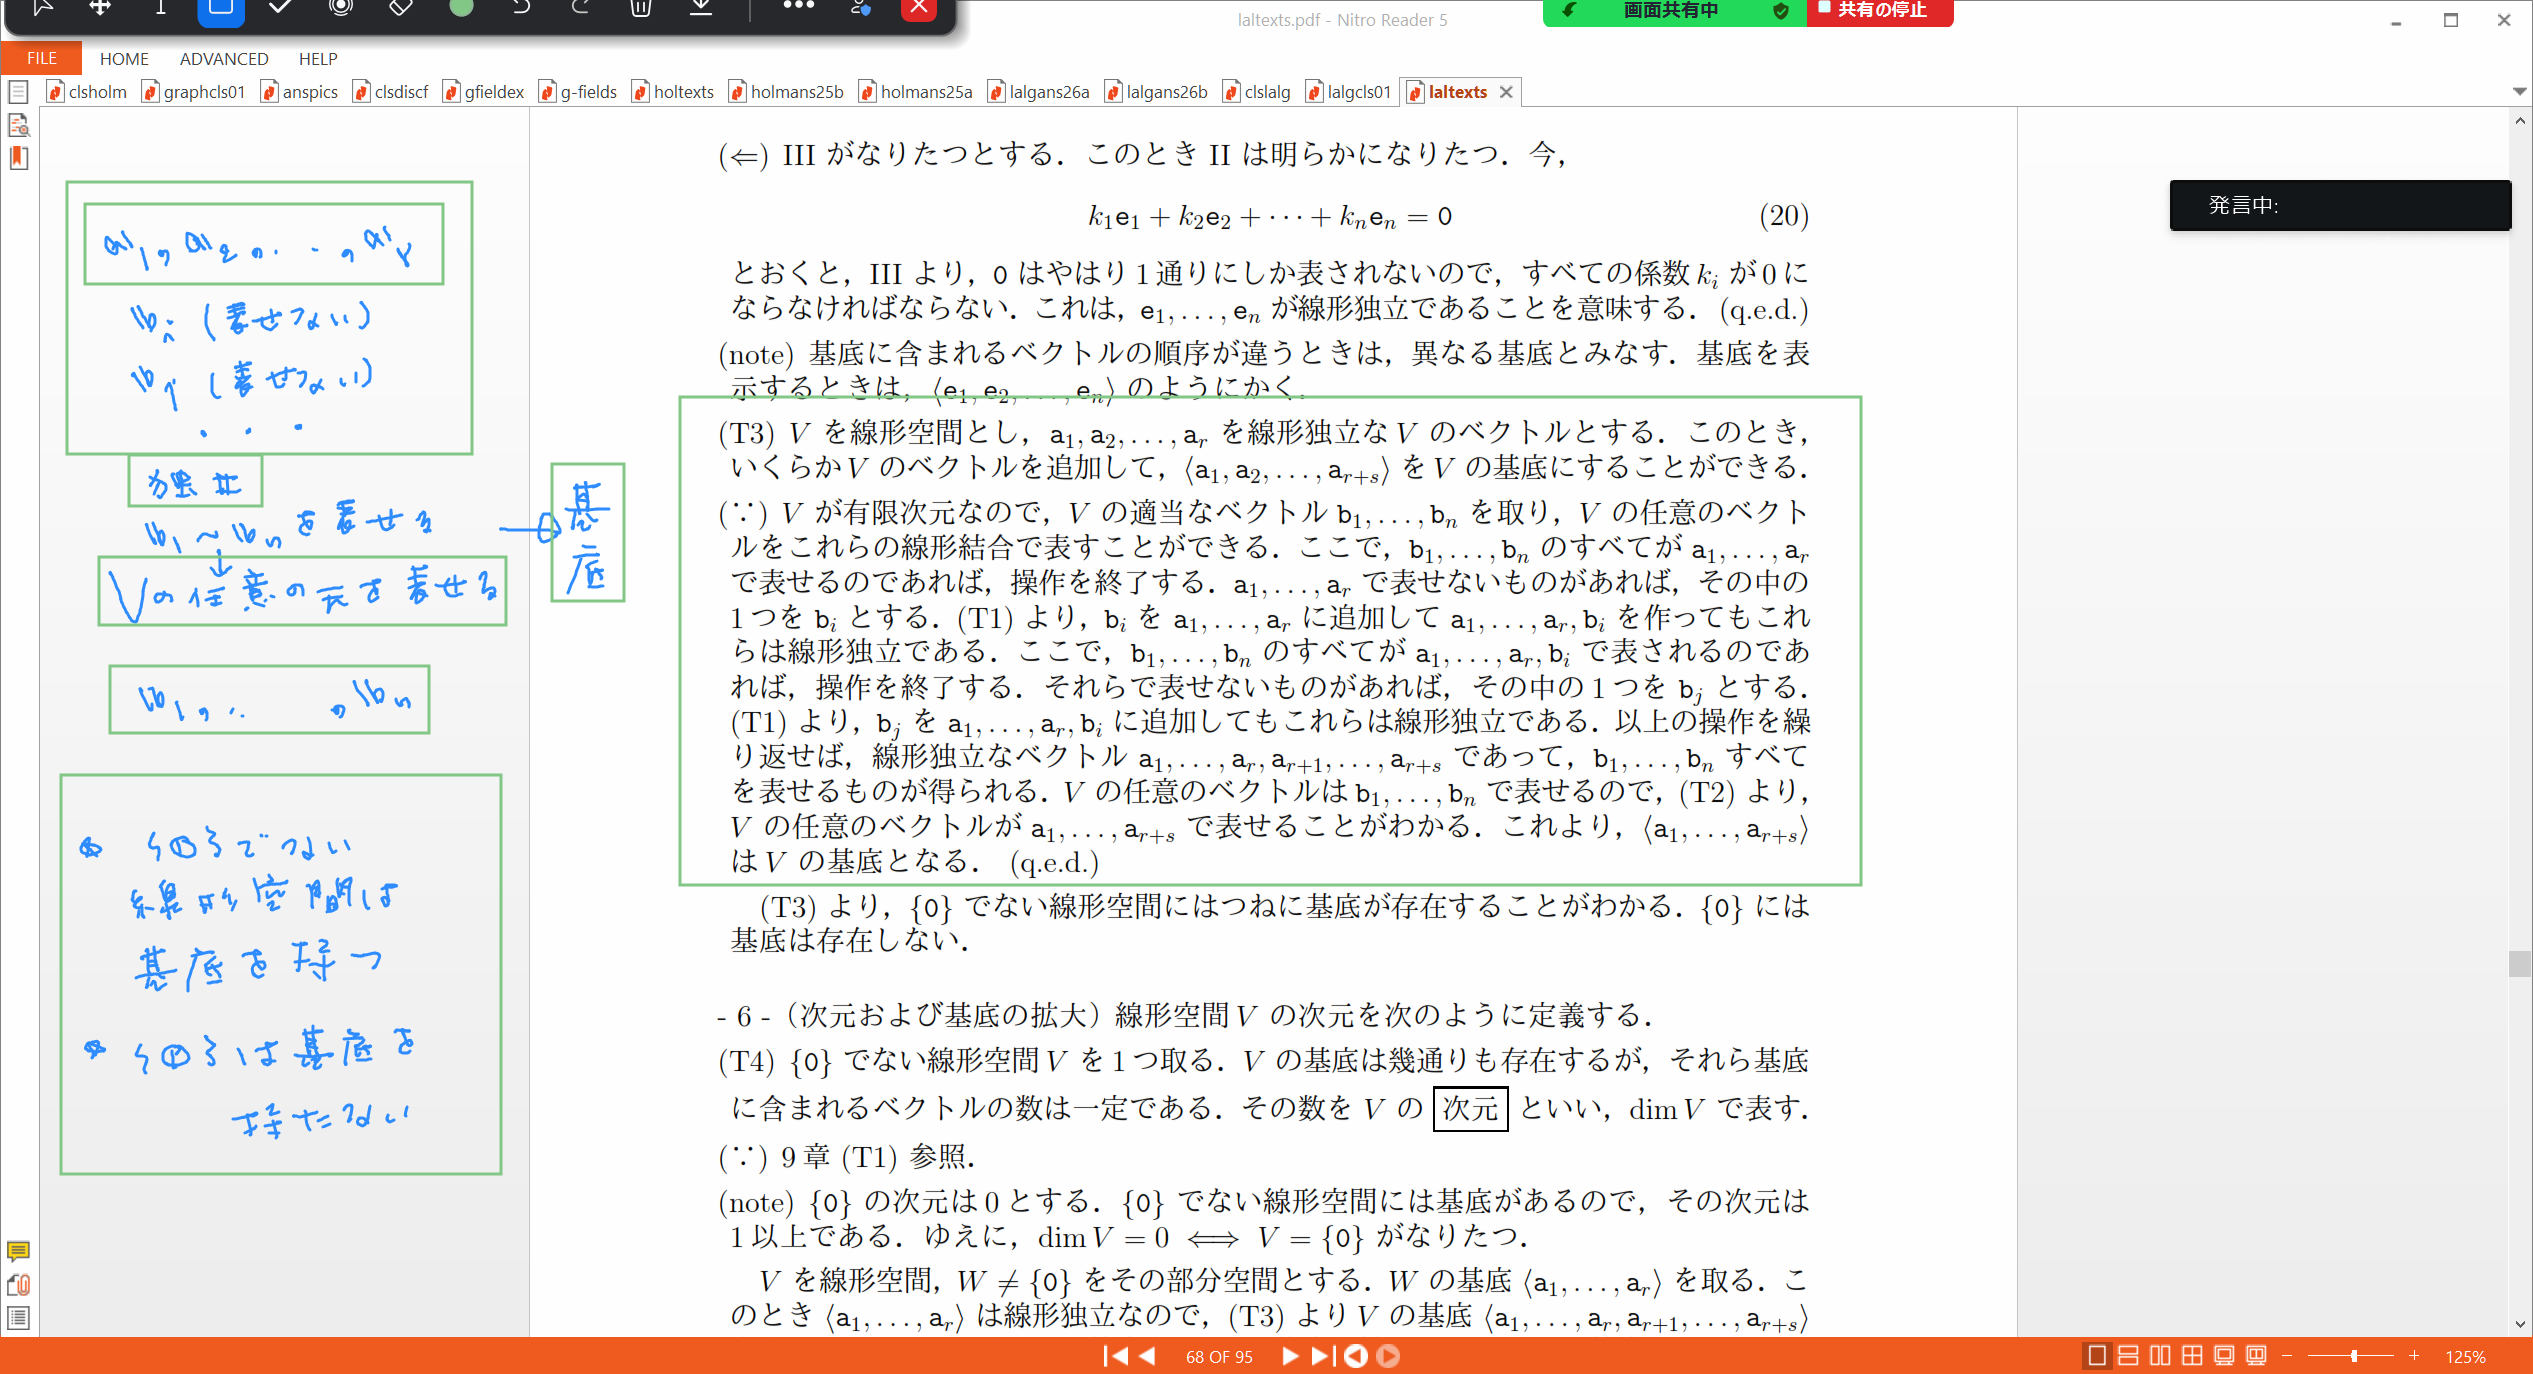The width and height of the screenshot is (2533, 1374).
Task: Open the ADVANCED ribbon tab
Action: click(x=224, y=59)
